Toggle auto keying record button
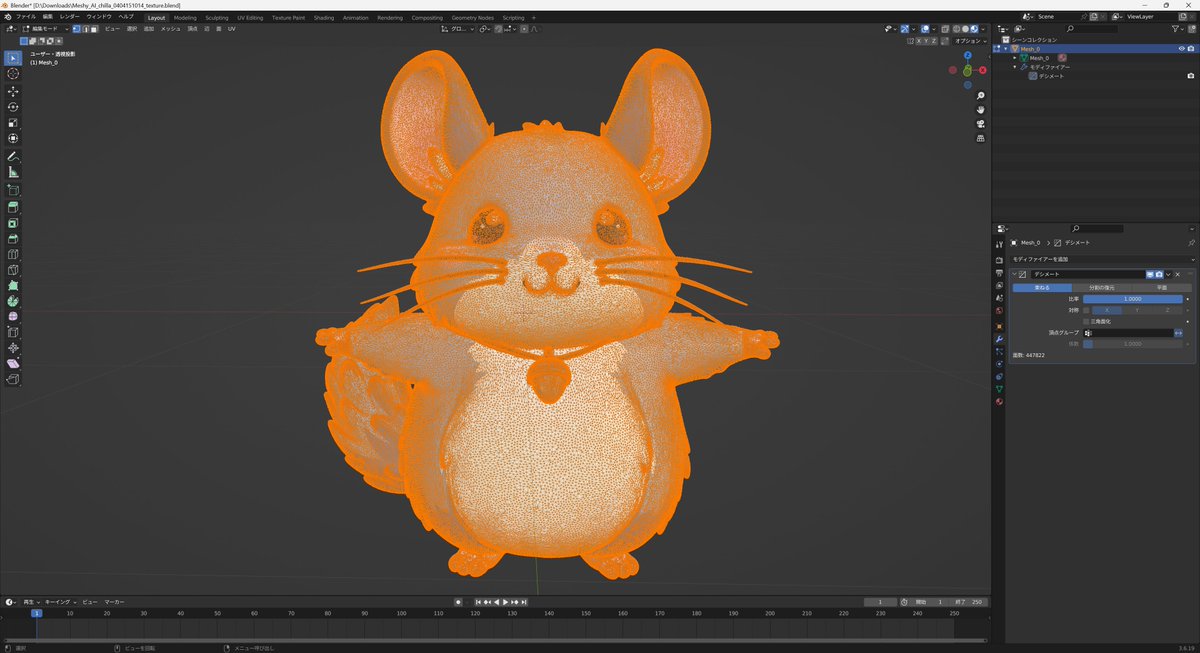This screenshot has width=1200, height=653. click(x=458, y=602)
